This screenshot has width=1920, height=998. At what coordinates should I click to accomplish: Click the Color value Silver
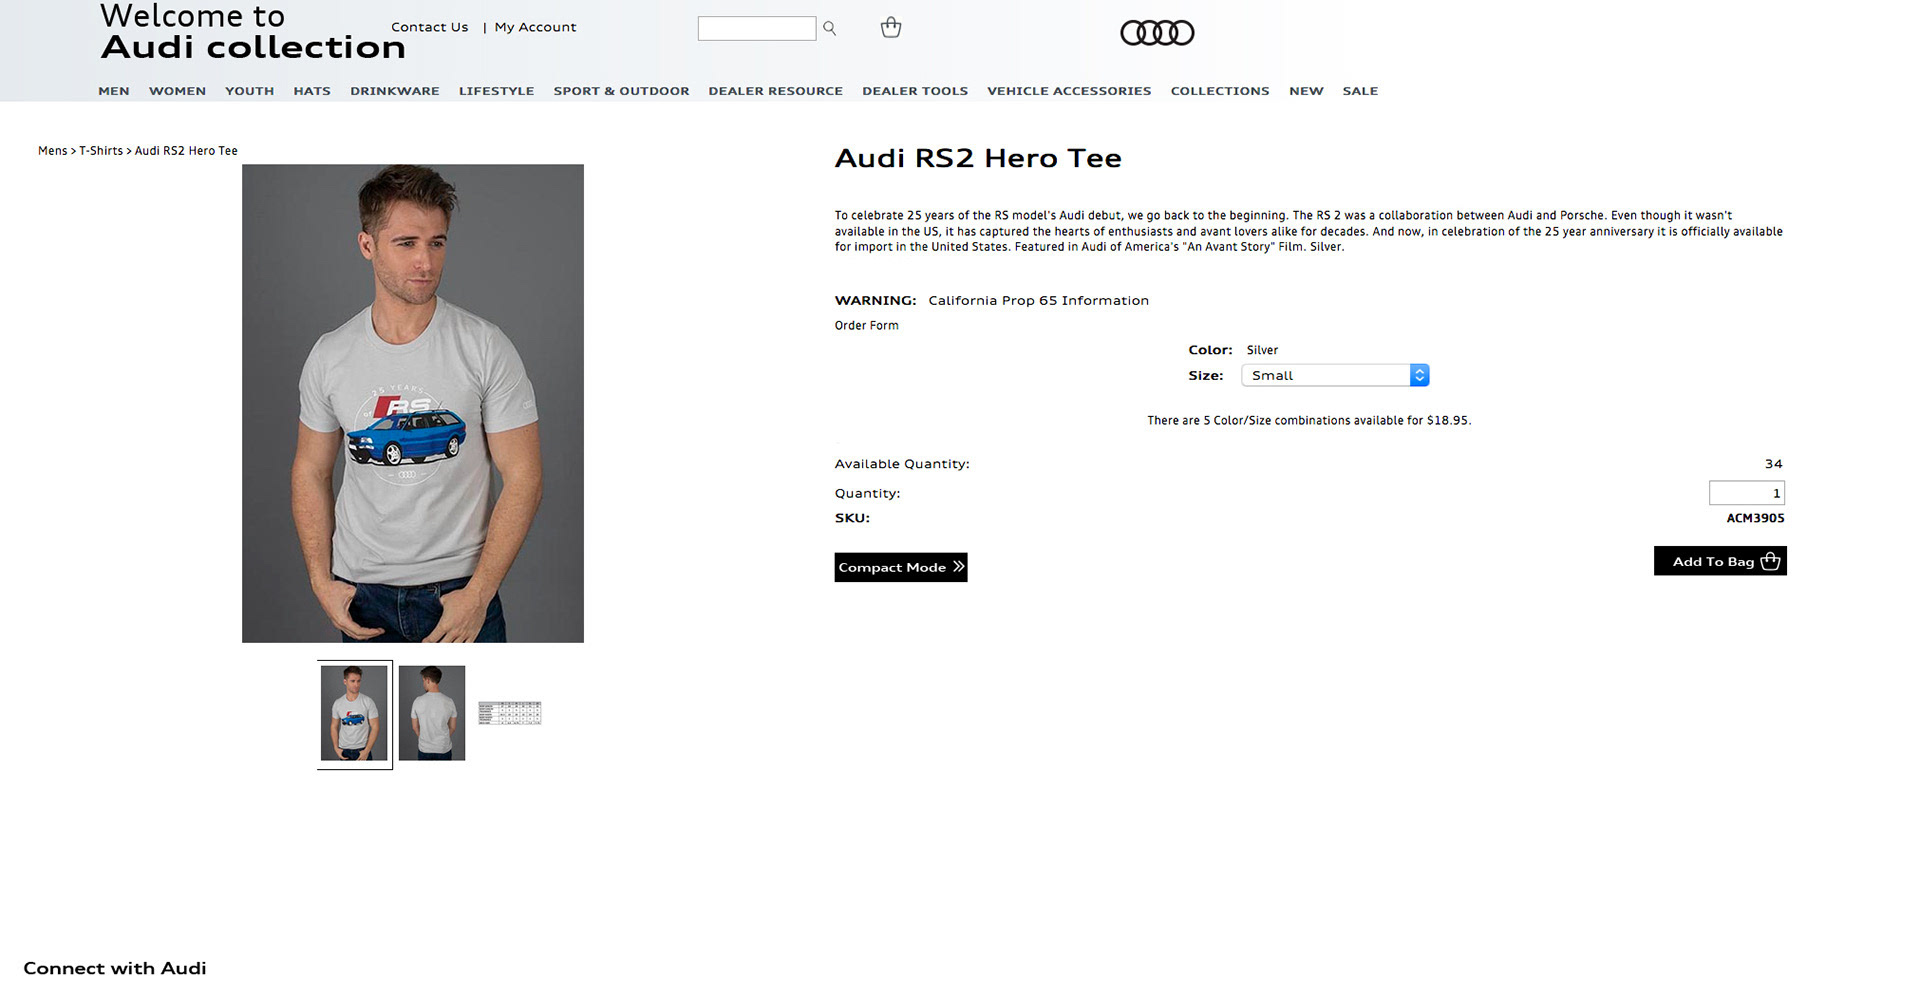tap(1262, 350)
